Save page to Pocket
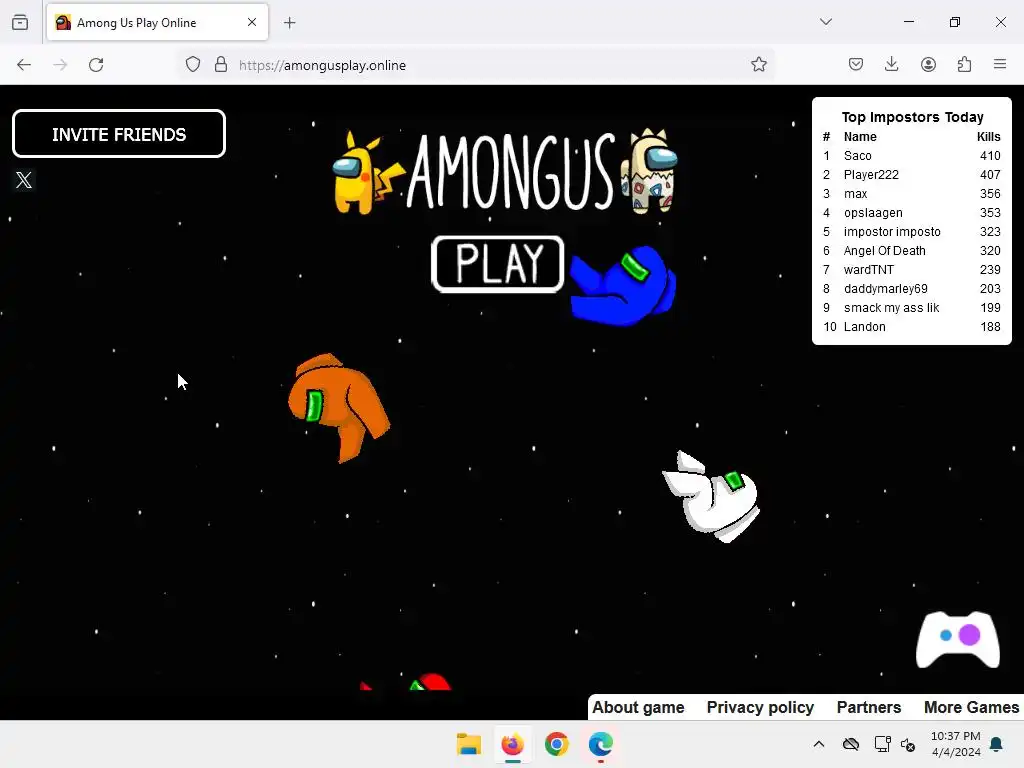1024x768 pixels. (x=856, y=65)
